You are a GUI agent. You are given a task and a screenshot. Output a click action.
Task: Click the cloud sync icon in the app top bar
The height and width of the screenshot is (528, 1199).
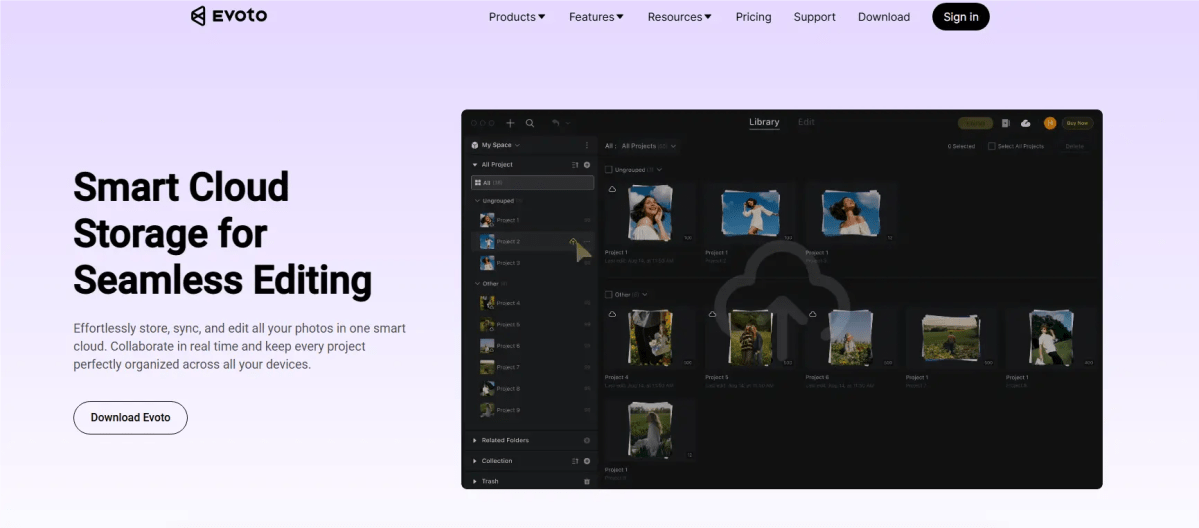click(1026, 123)
